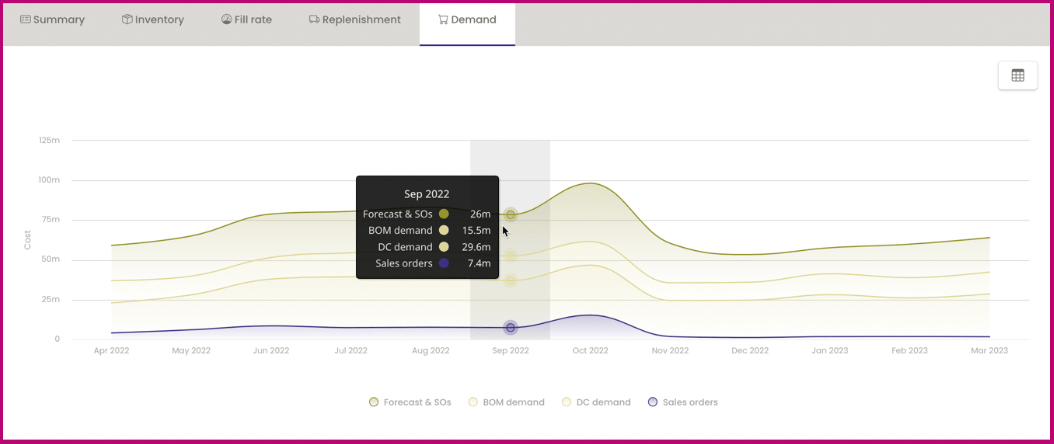Hide the BOM demand series
Viewport: 1054px width, 444px height.
505,402
